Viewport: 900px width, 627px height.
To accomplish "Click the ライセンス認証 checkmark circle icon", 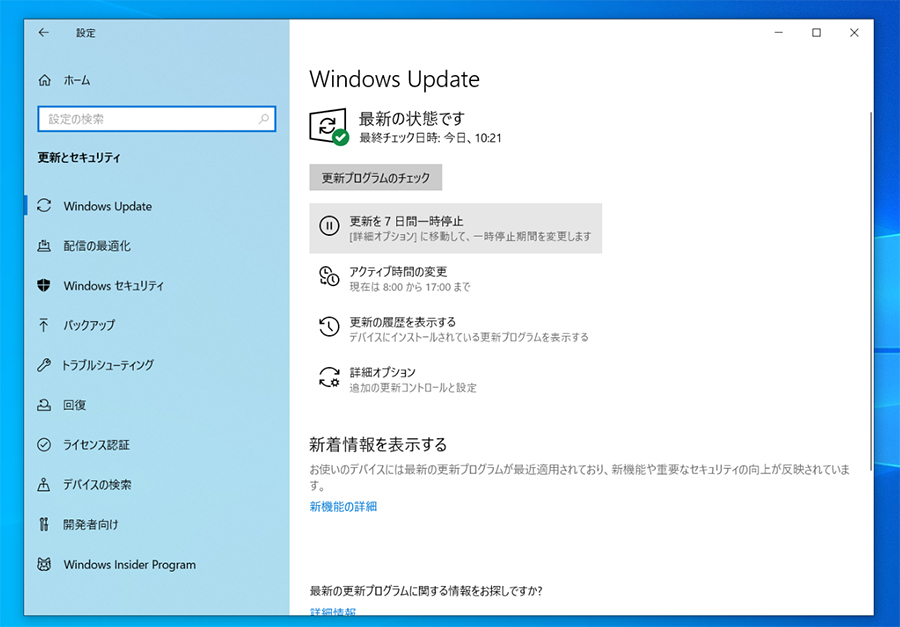I will [44, 444].
